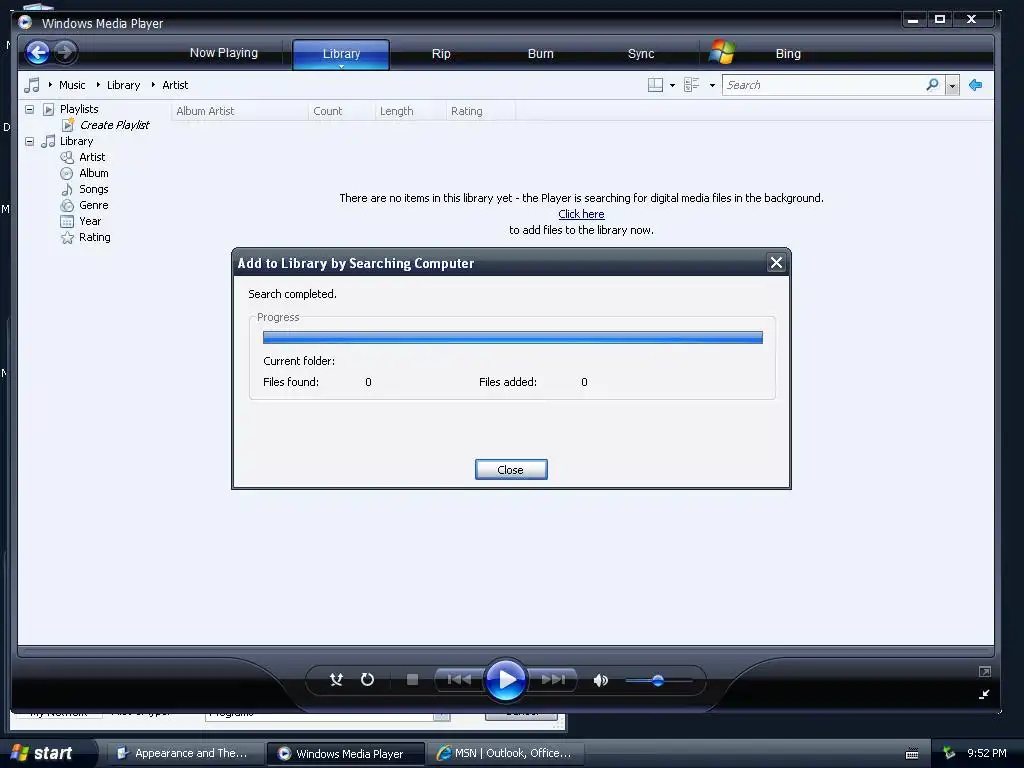Click the search progress bar
Image resolution: width=1024 pixels, height=768 pixels.
click(513, 338)
